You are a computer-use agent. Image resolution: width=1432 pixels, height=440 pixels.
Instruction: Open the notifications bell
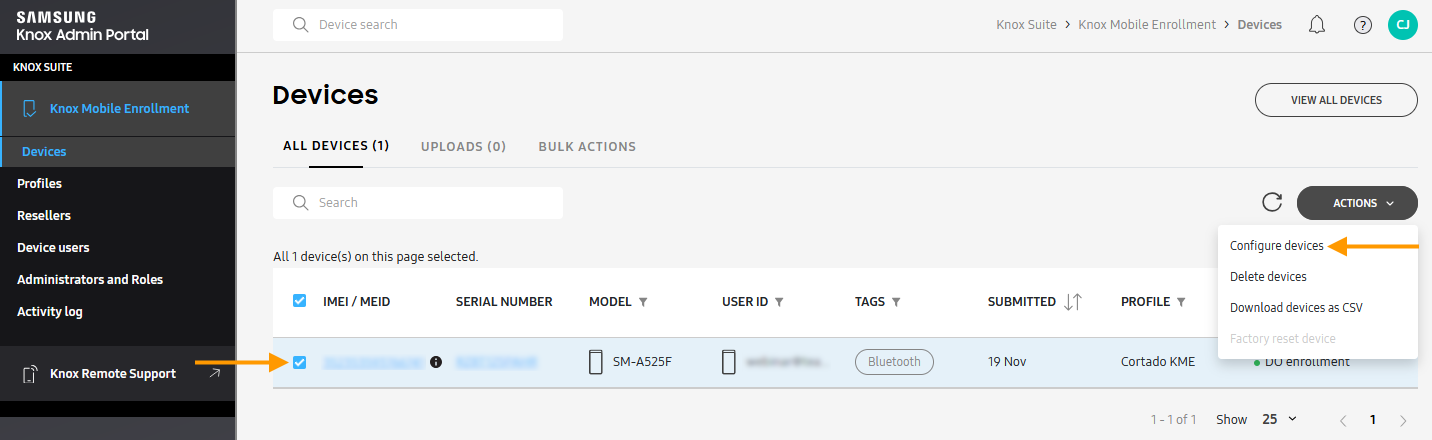coord(1317,25)
